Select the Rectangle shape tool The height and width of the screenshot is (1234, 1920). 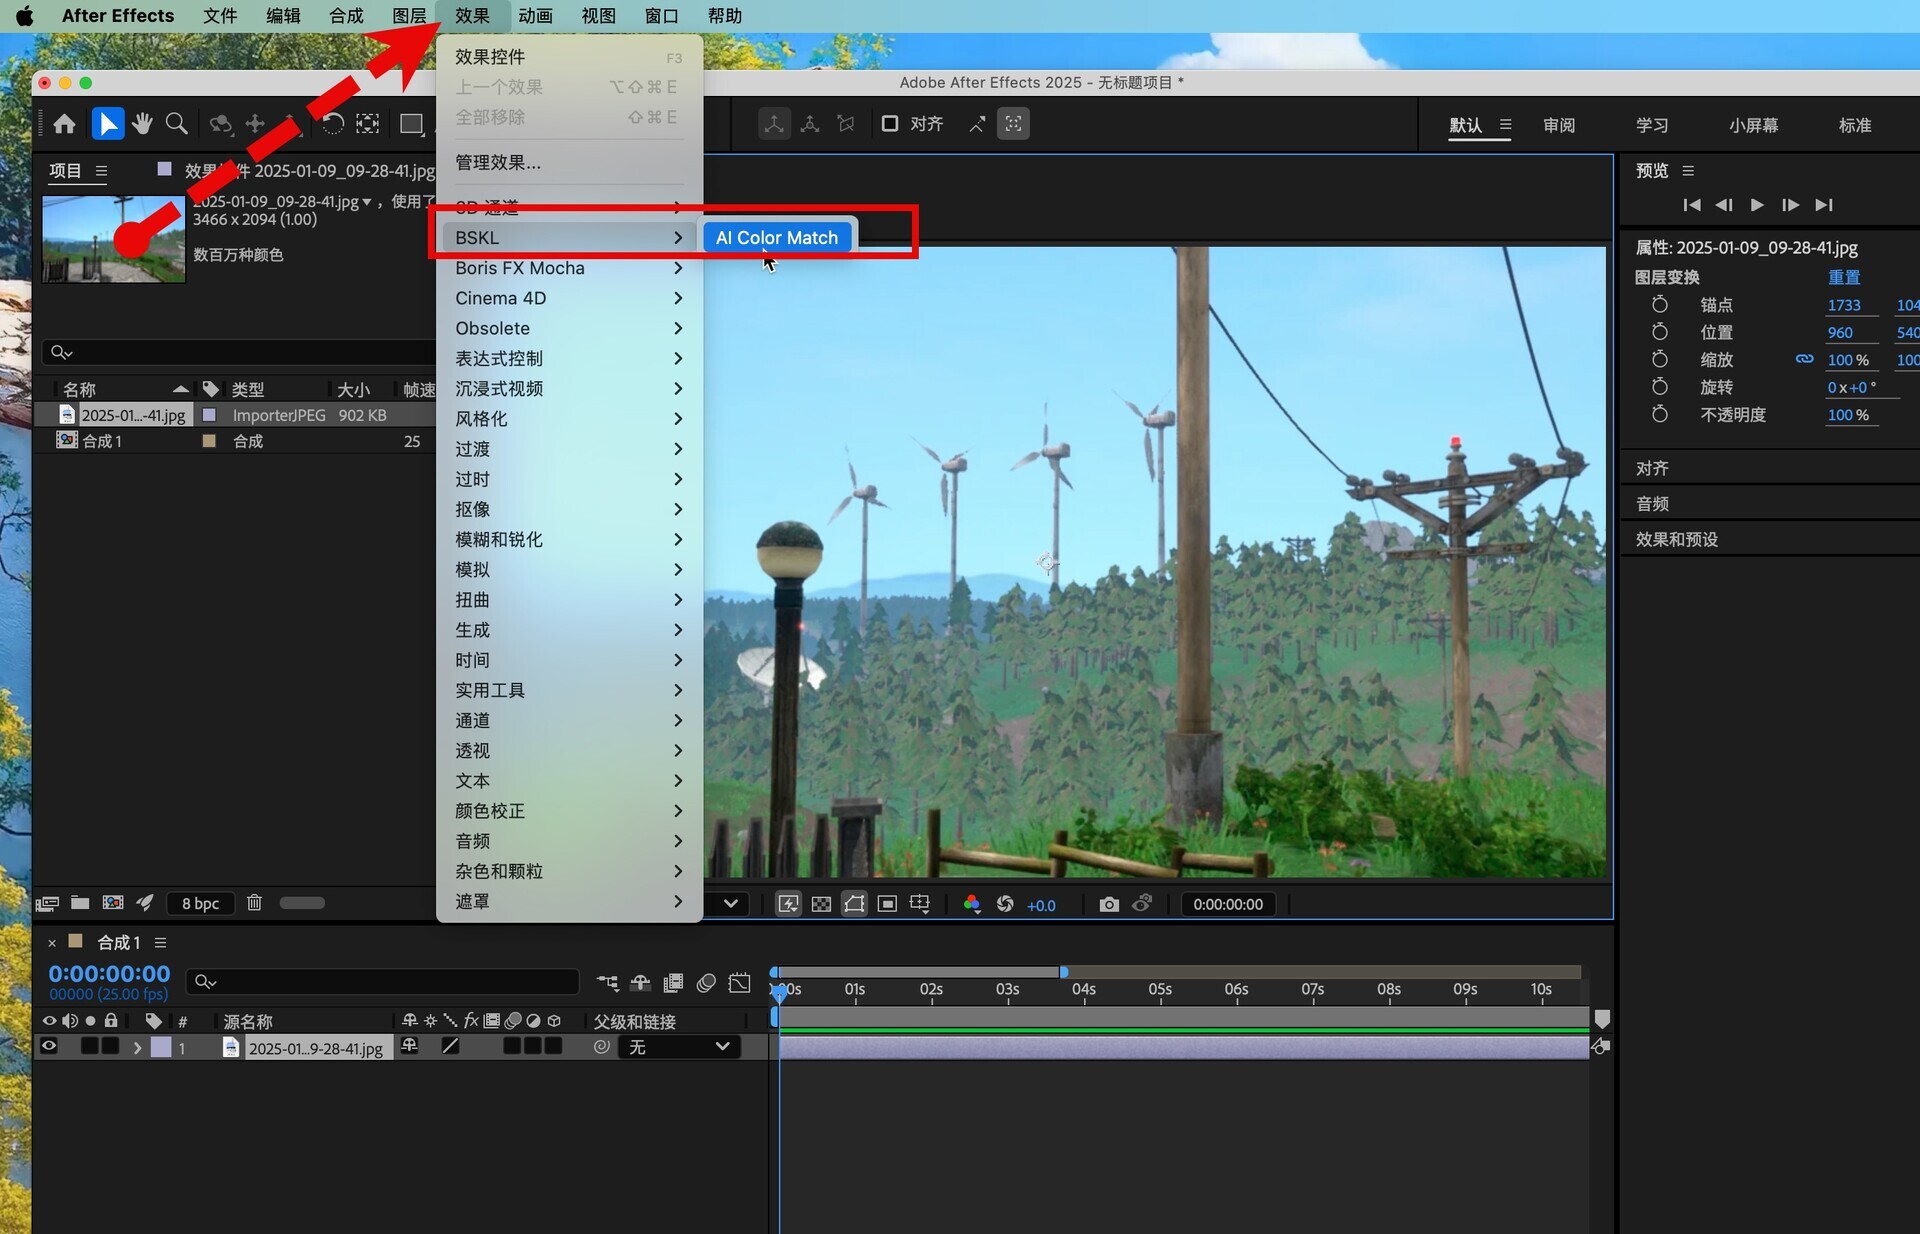coord(411,124)
